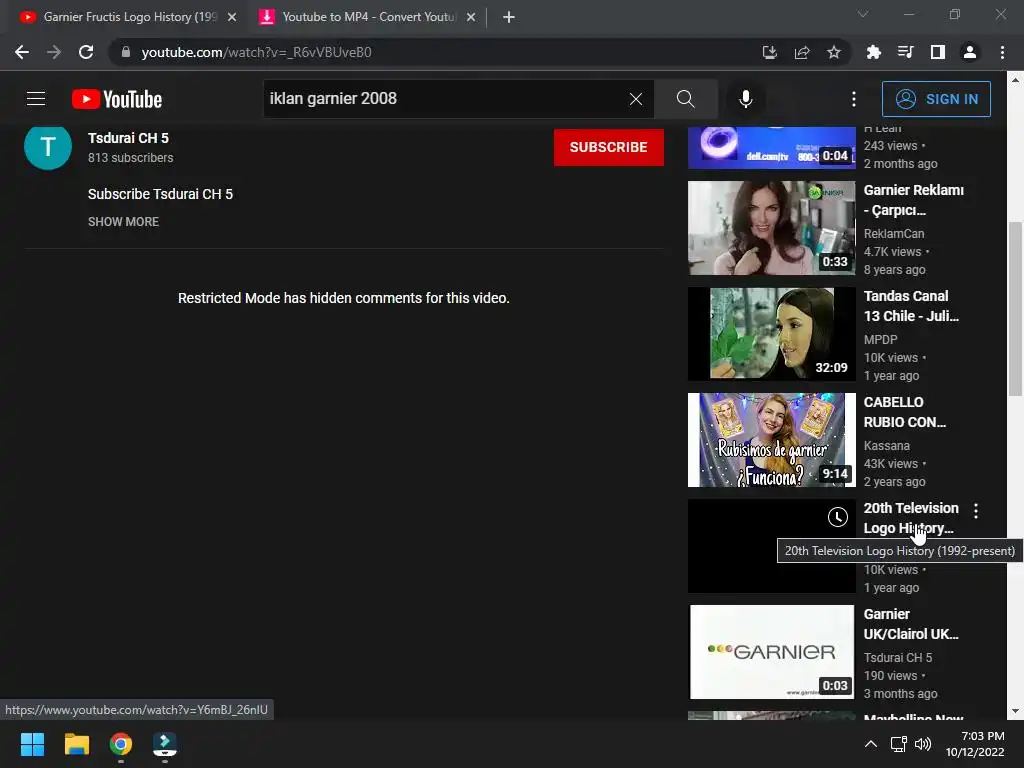This screenshot has height=768, width=1024.
Task: Open Google Chrome from the taskbar
Action: pyautogui.click(x=121, y=744)
